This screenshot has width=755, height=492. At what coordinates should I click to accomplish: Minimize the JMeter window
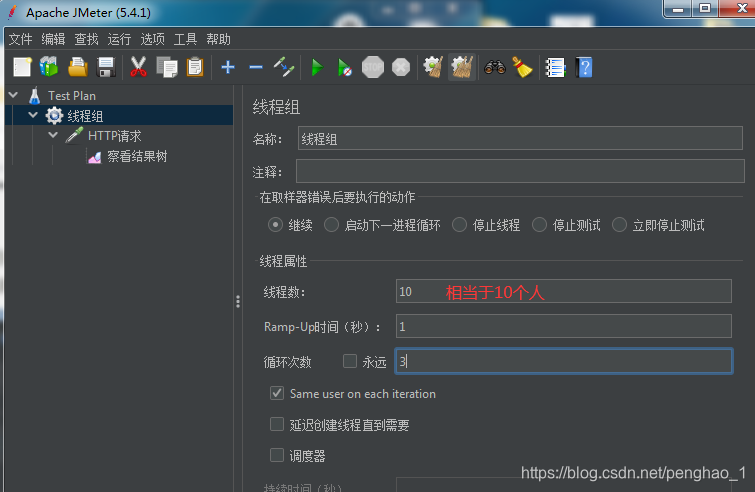pos(678,9)
